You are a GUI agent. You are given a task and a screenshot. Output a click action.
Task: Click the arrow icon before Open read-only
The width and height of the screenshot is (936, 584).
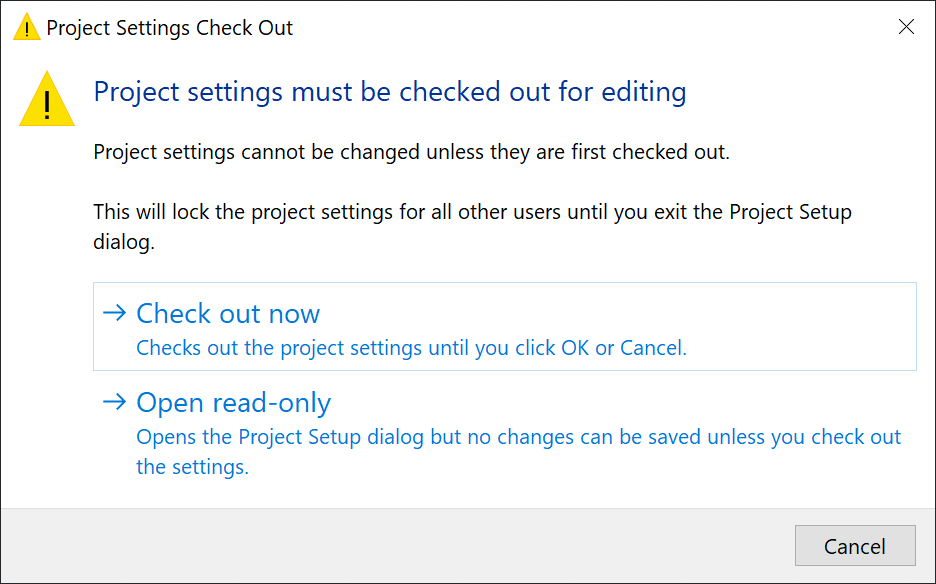114,402
